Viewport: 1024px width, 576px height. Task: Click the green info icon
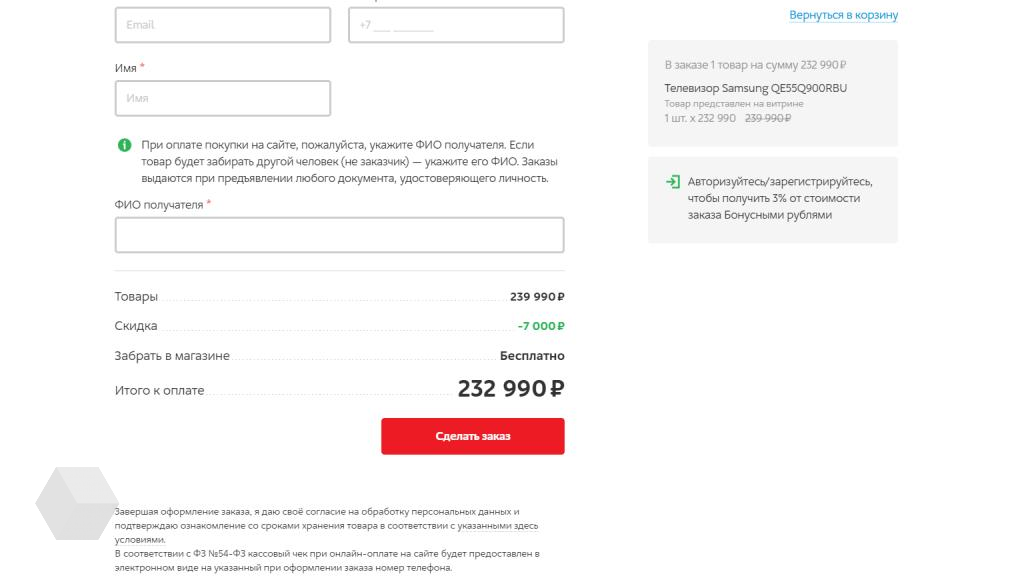(124, 145)
